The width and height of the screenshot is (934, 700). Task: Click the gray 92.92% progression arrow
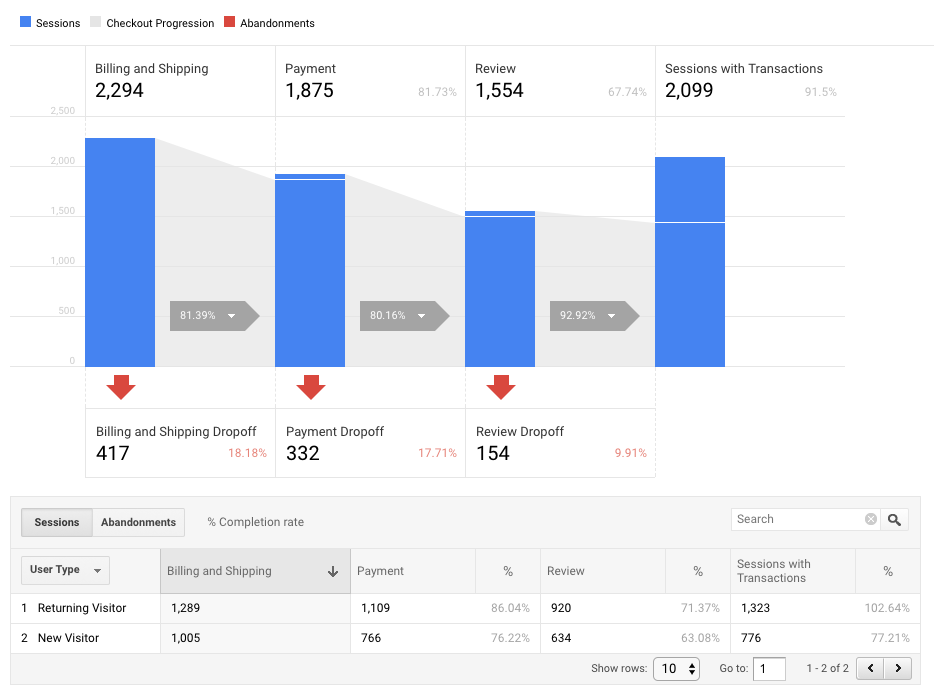[x=596, y=316]
